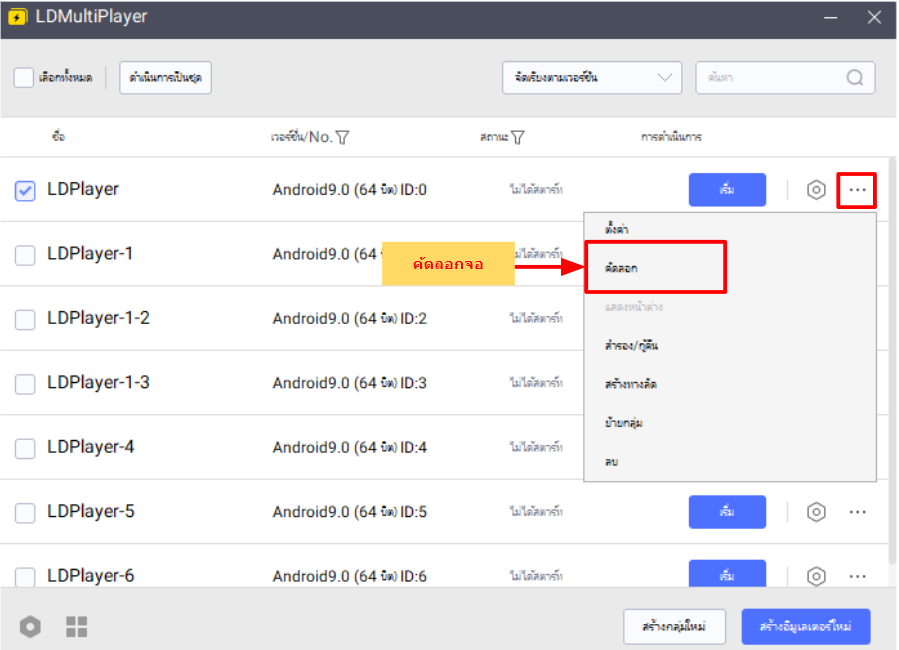Check the LDPlayer-1 checkbox

point(25,255)
